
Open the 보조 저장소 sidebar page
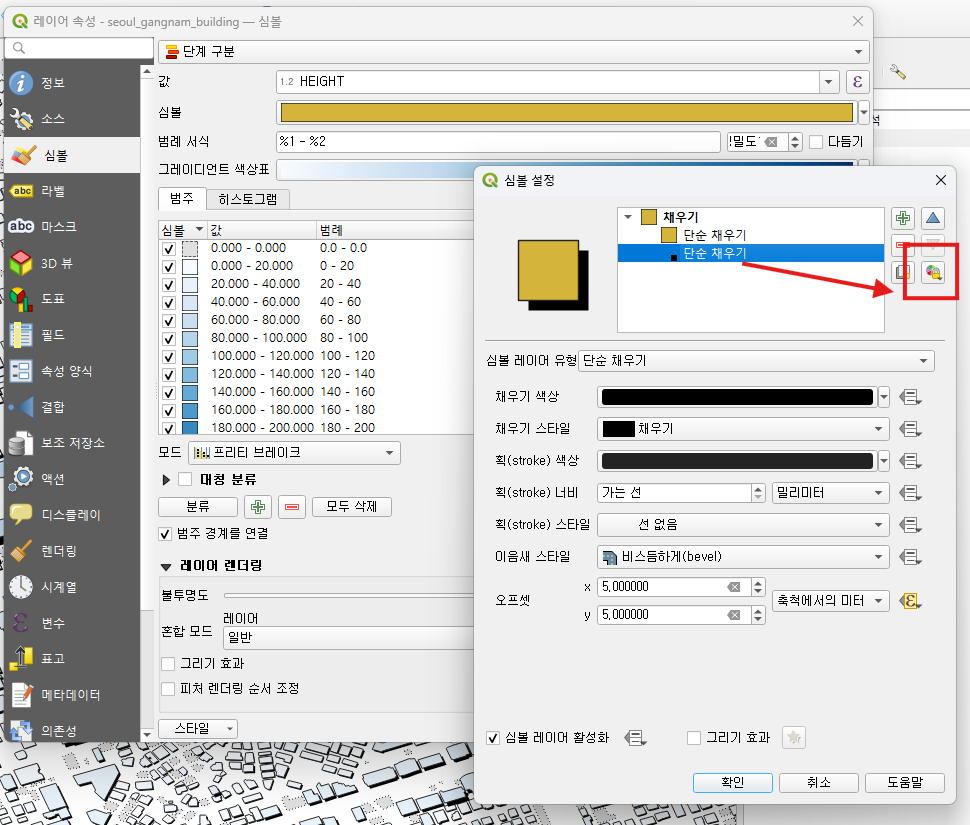coord(72,443)
